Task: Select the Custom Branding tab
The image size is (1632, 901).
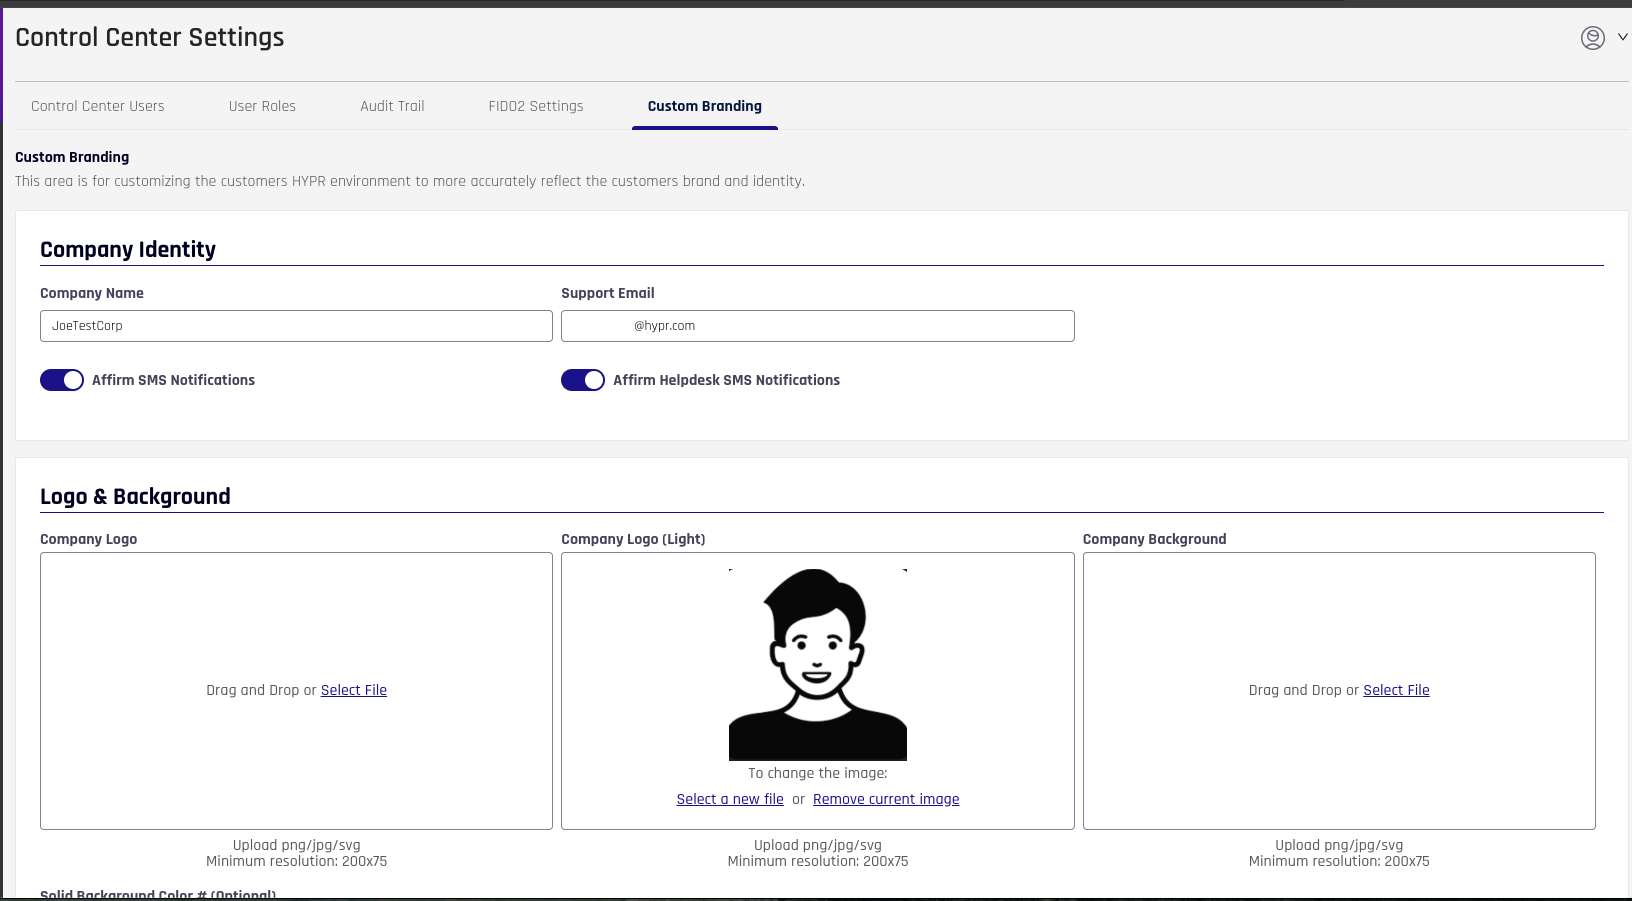Action: click(704, 106)
